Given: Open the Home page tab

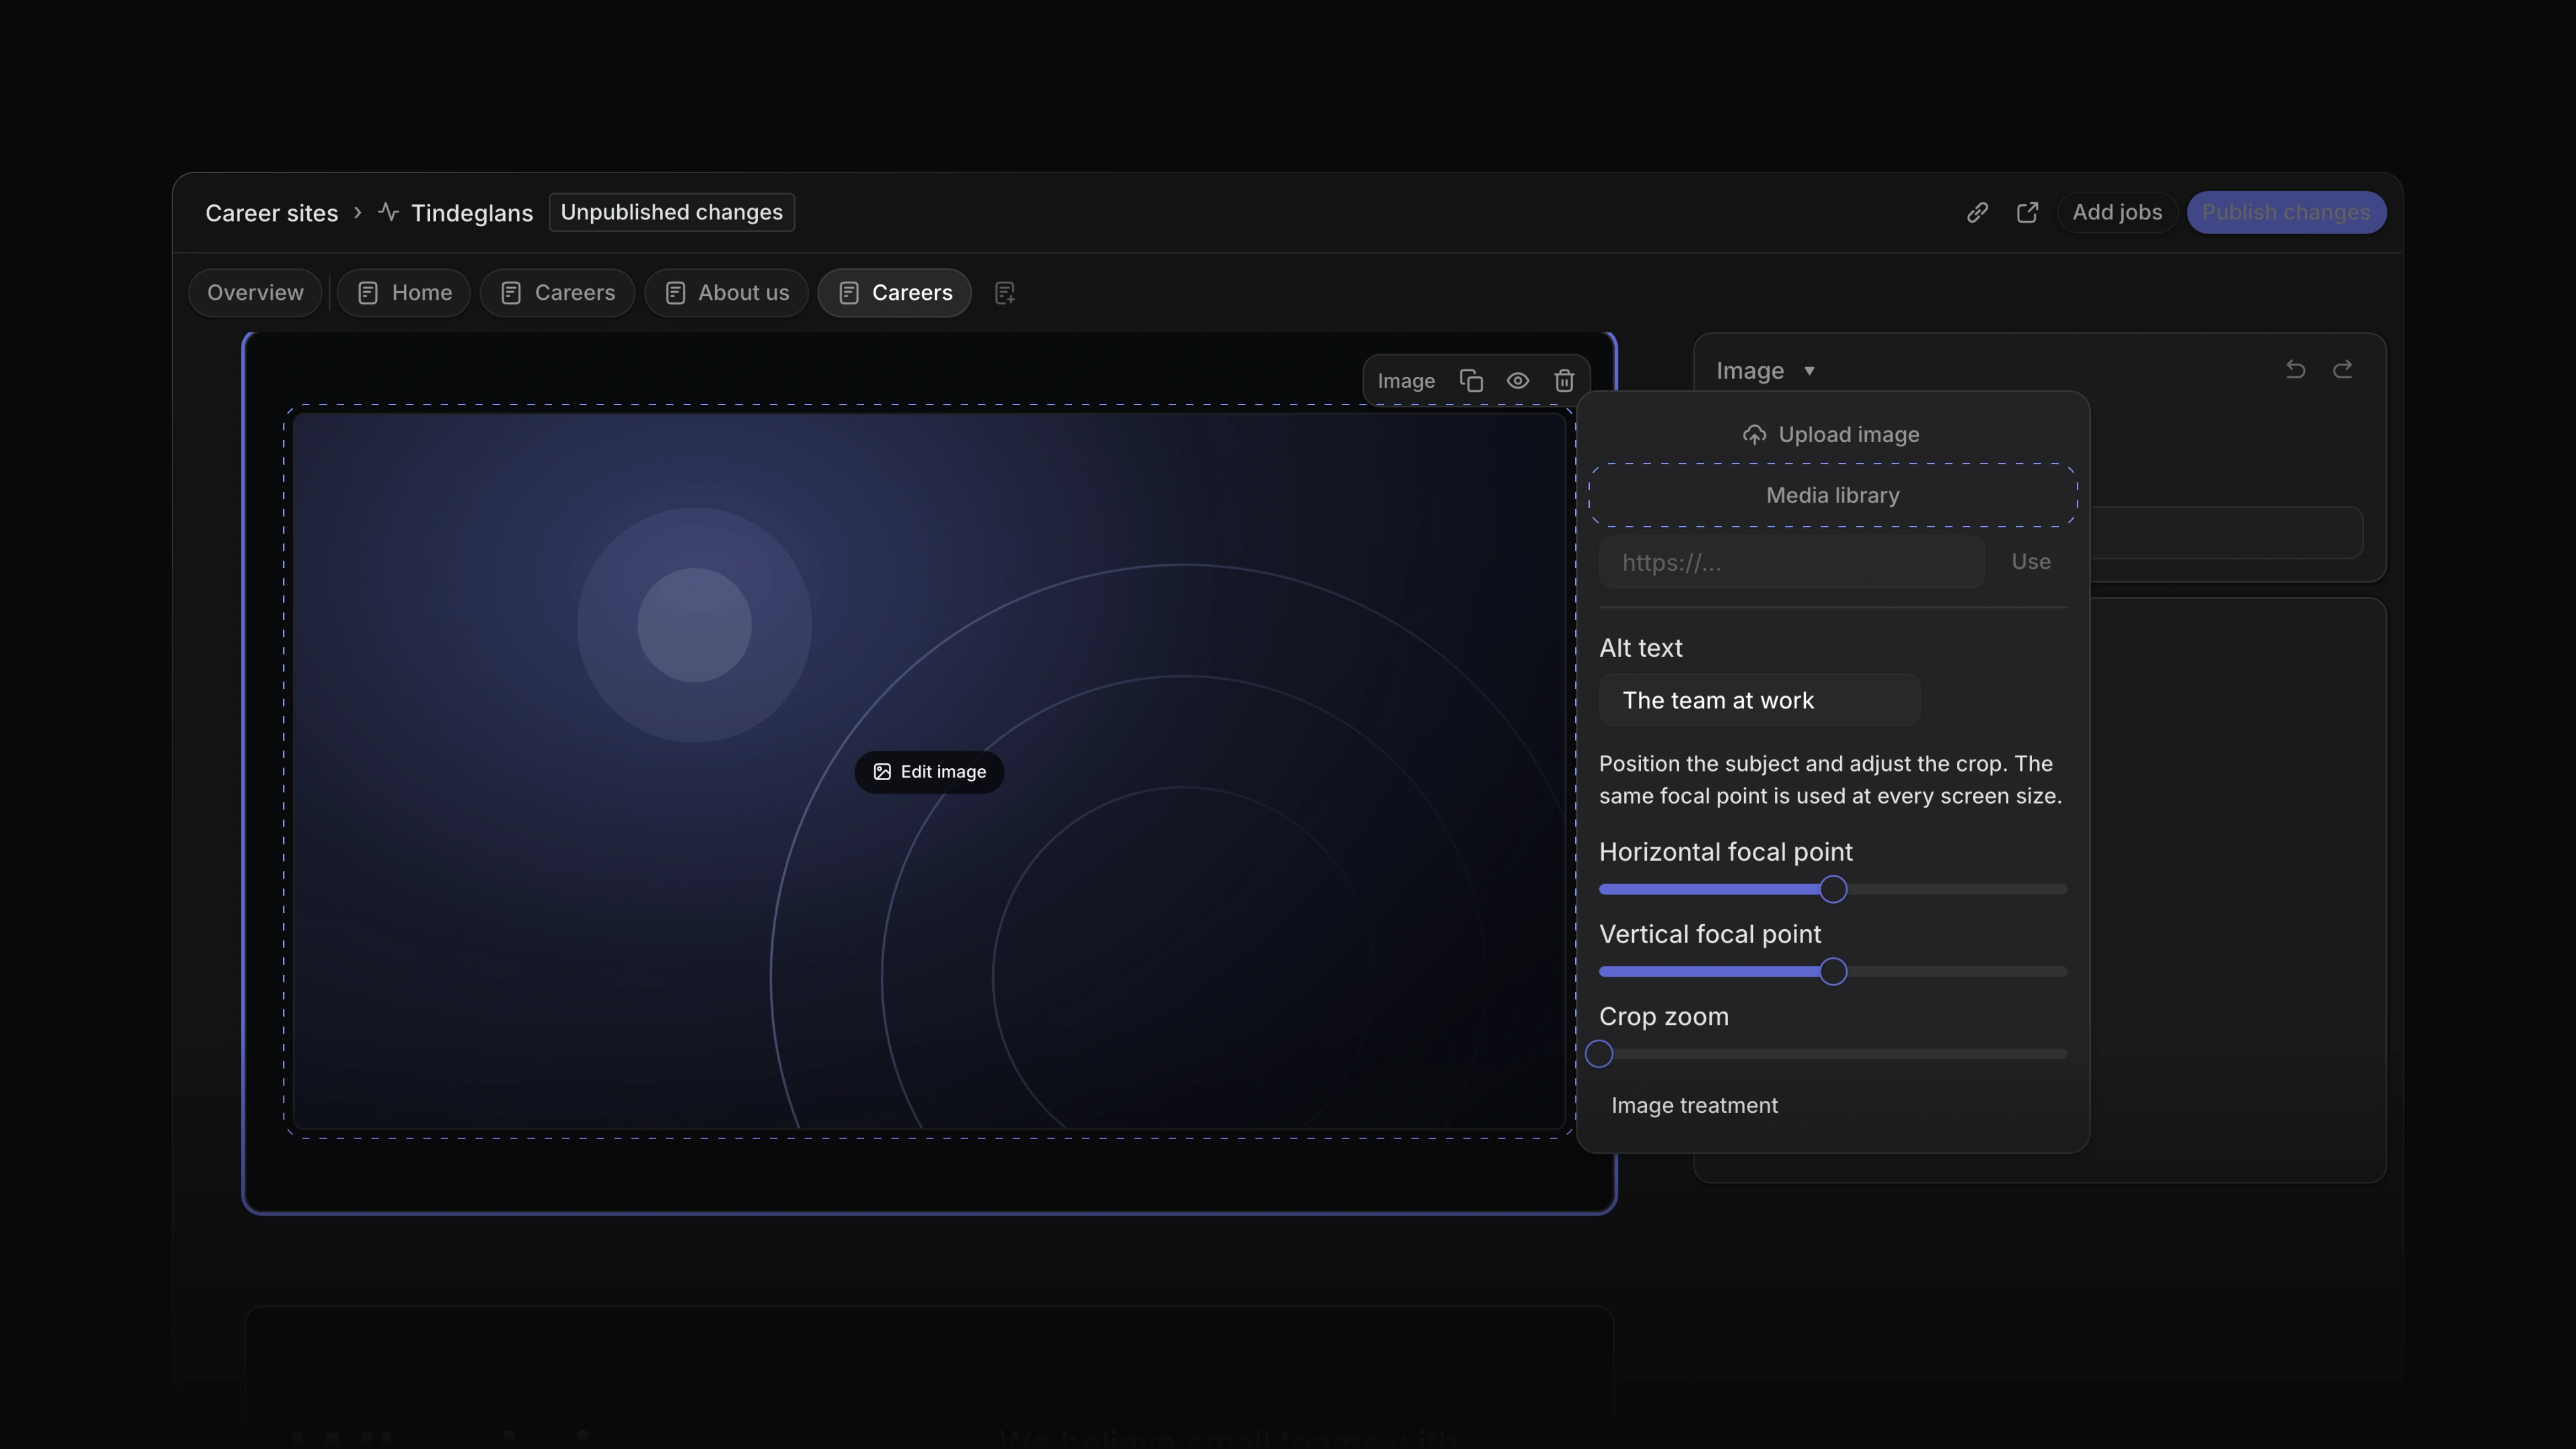Looking at the screenshot, I should coord(404,293).
